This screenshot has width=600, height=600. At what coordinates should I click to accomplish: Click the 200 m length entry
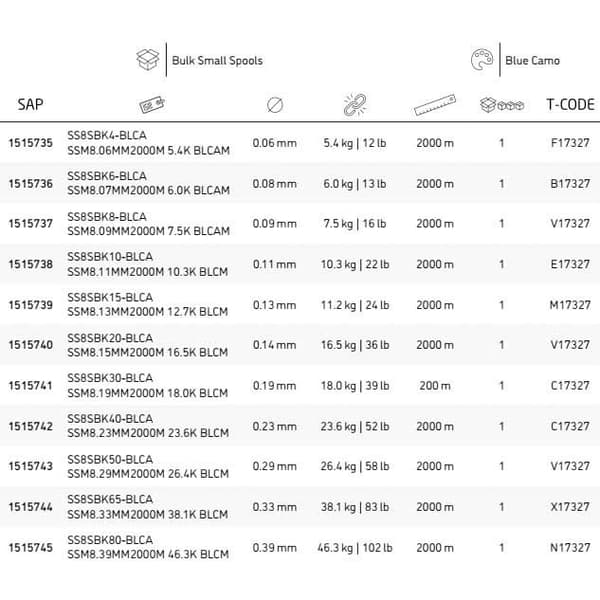[435, 386]
